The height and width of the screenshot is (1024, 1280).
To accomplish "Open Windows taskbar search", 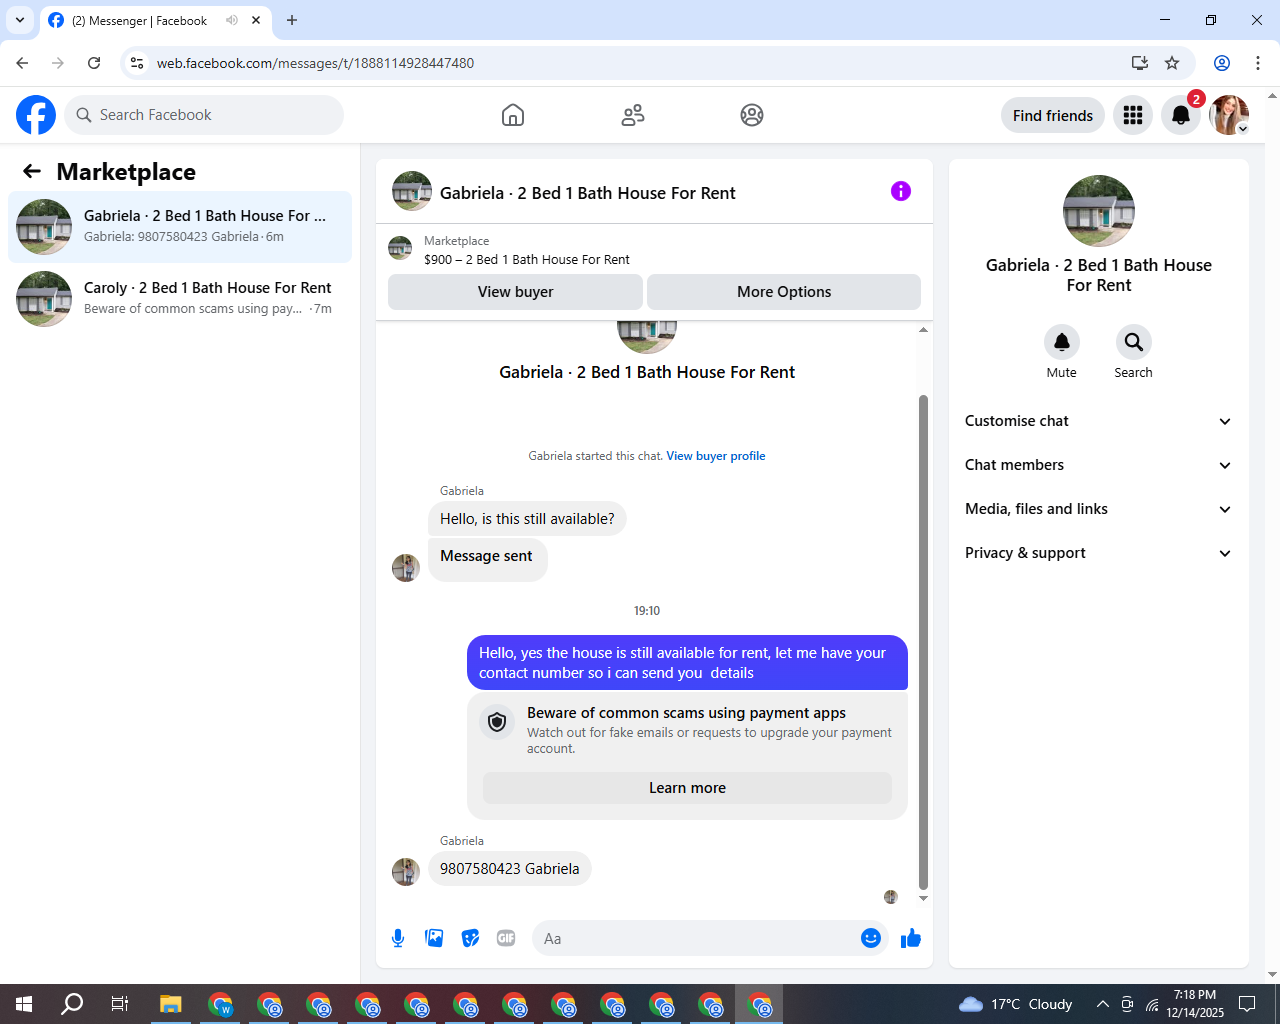I will (x=72, y=1004).
